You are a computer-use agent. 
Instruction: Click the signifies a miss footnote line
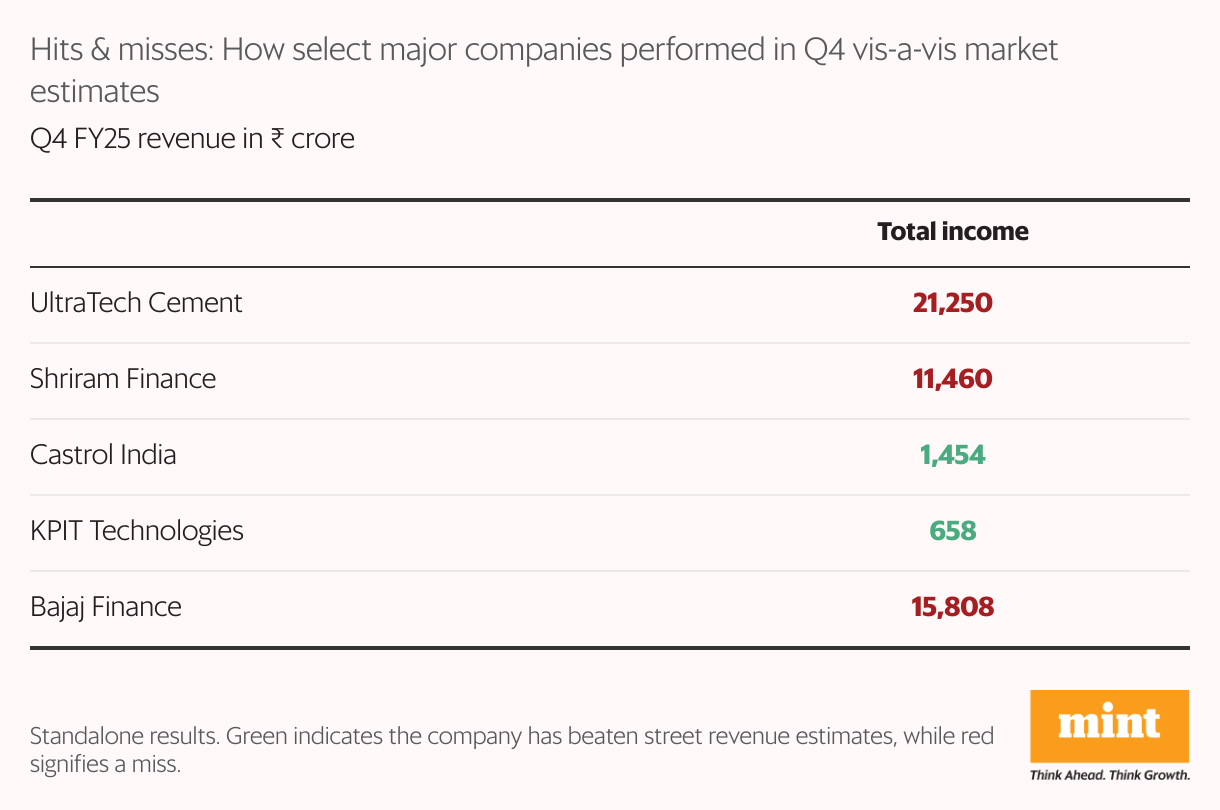click(105, 766)
